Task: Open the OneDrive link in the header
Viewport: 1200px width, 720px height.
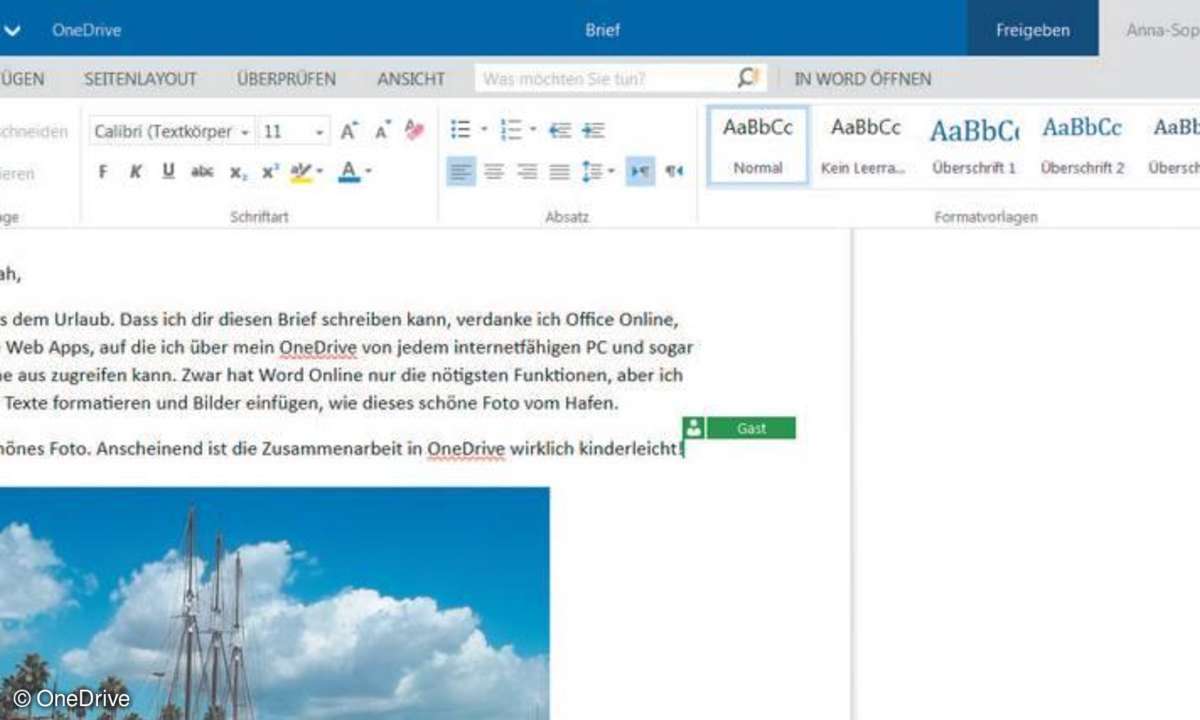Action: (87, 30)
